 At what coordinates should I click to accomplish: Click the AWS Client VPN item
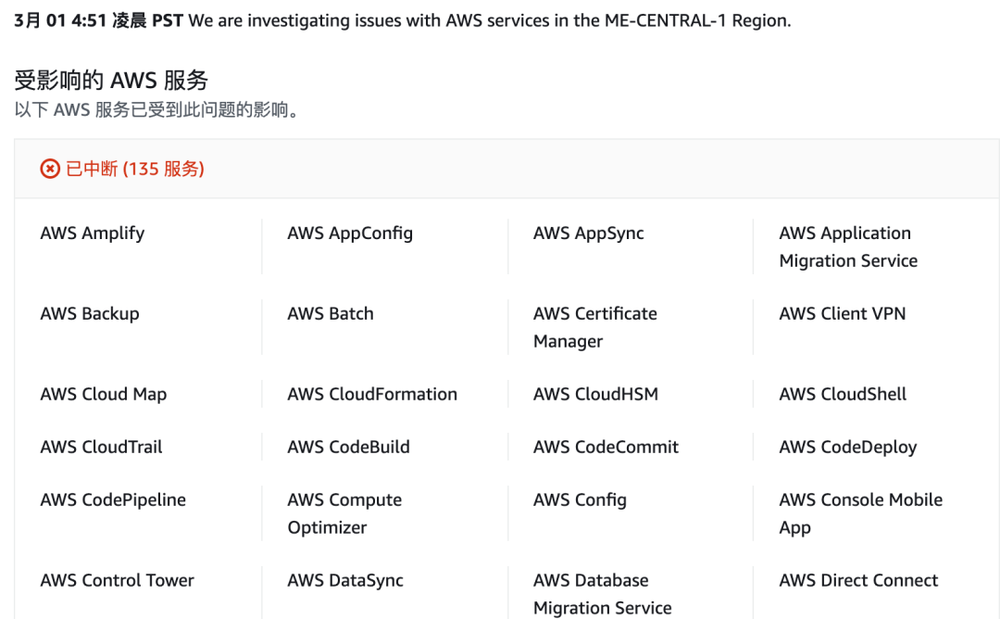pos(842,314)
